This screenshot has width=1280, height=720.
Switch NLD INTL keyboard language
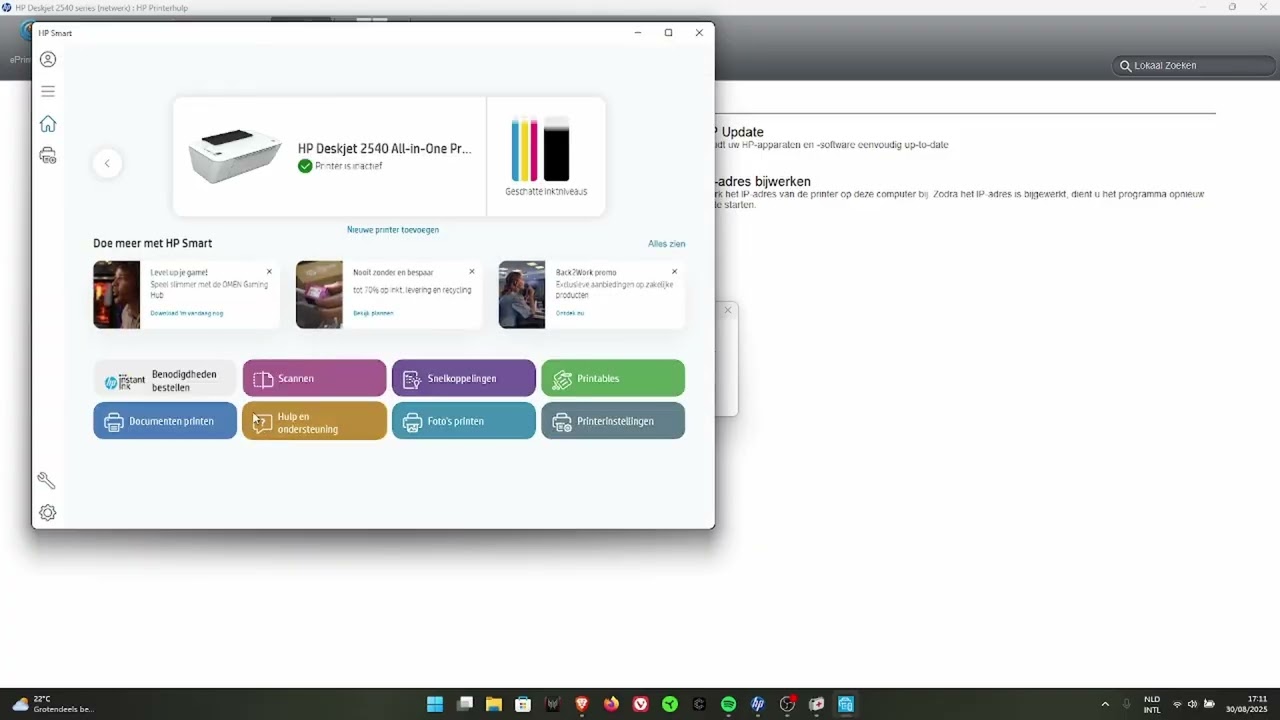1152,704
